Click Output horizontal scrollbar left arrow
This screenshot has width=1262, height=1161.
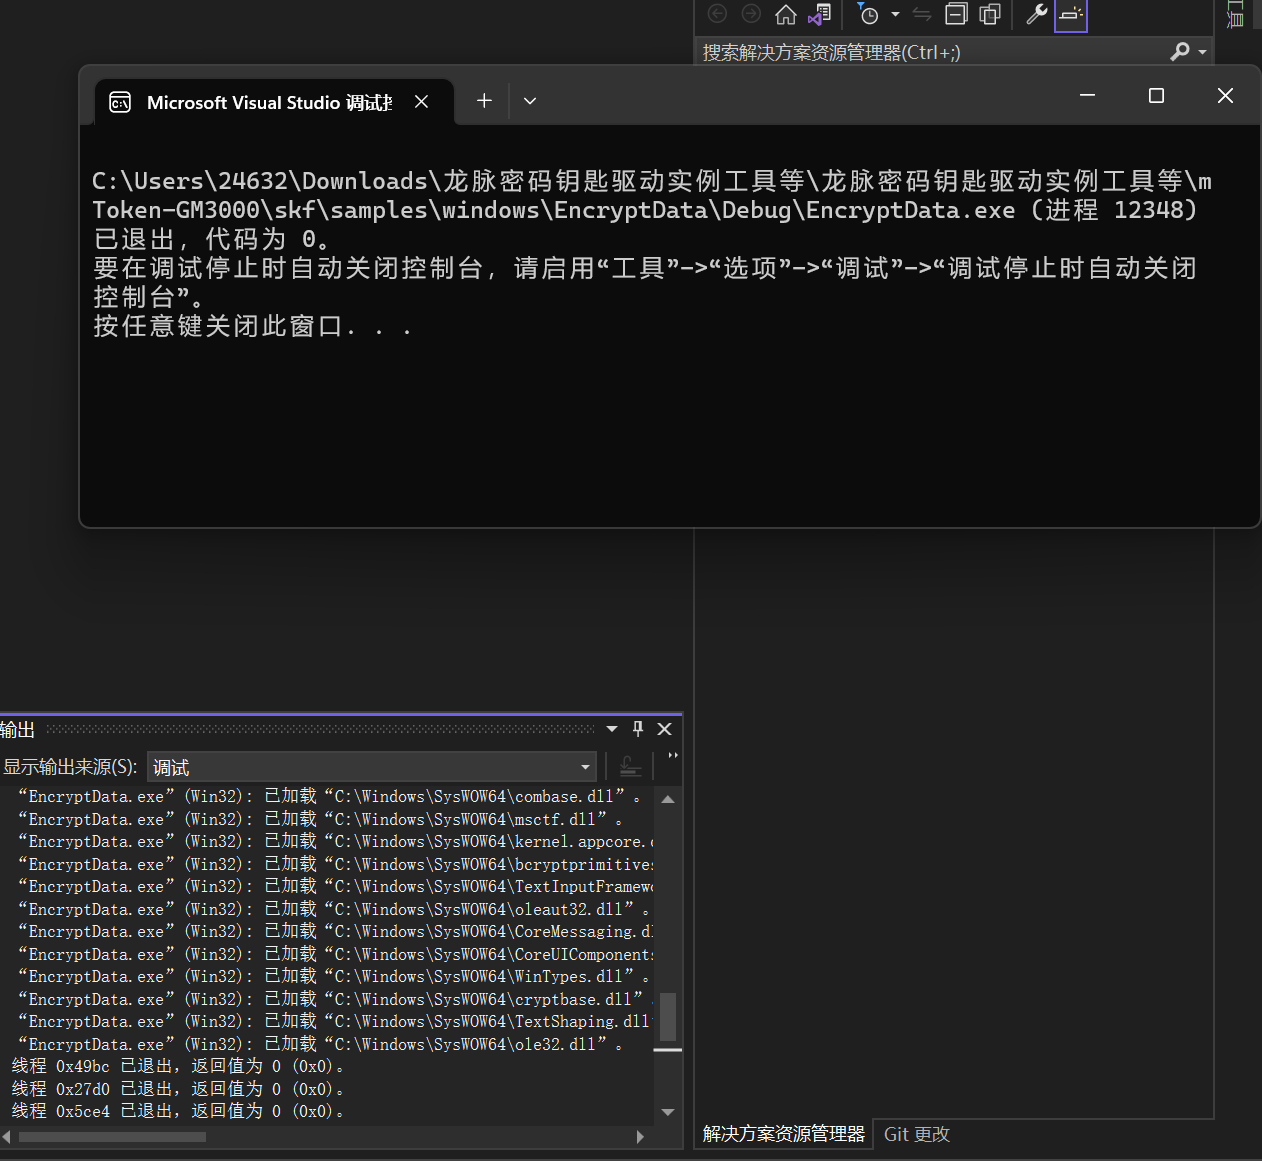[x=7, y=1137]
